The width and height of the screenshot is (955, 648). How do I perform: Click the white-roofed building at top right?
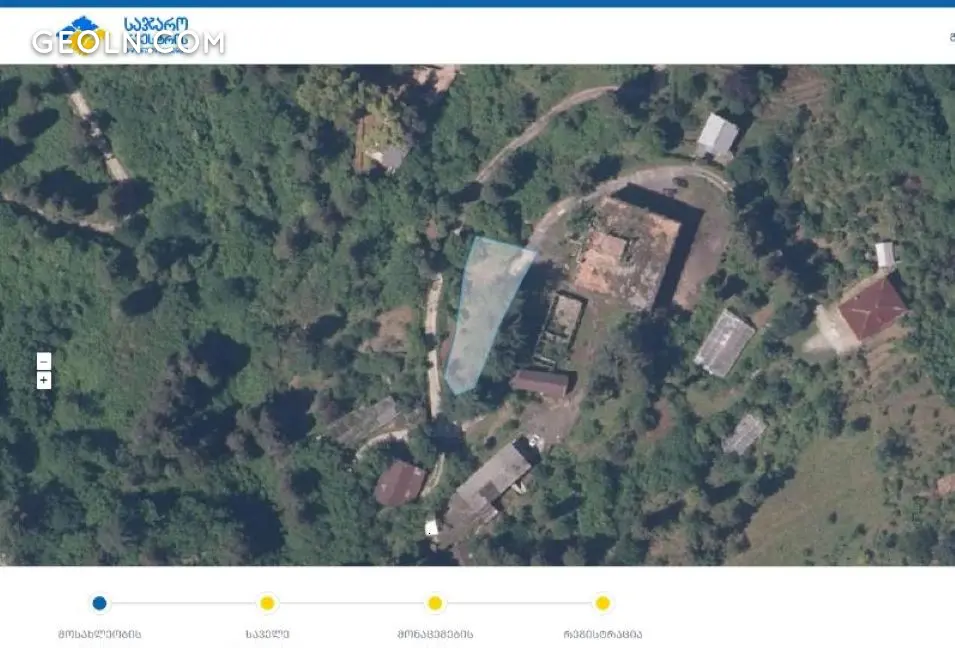click(x=716, y=135)
